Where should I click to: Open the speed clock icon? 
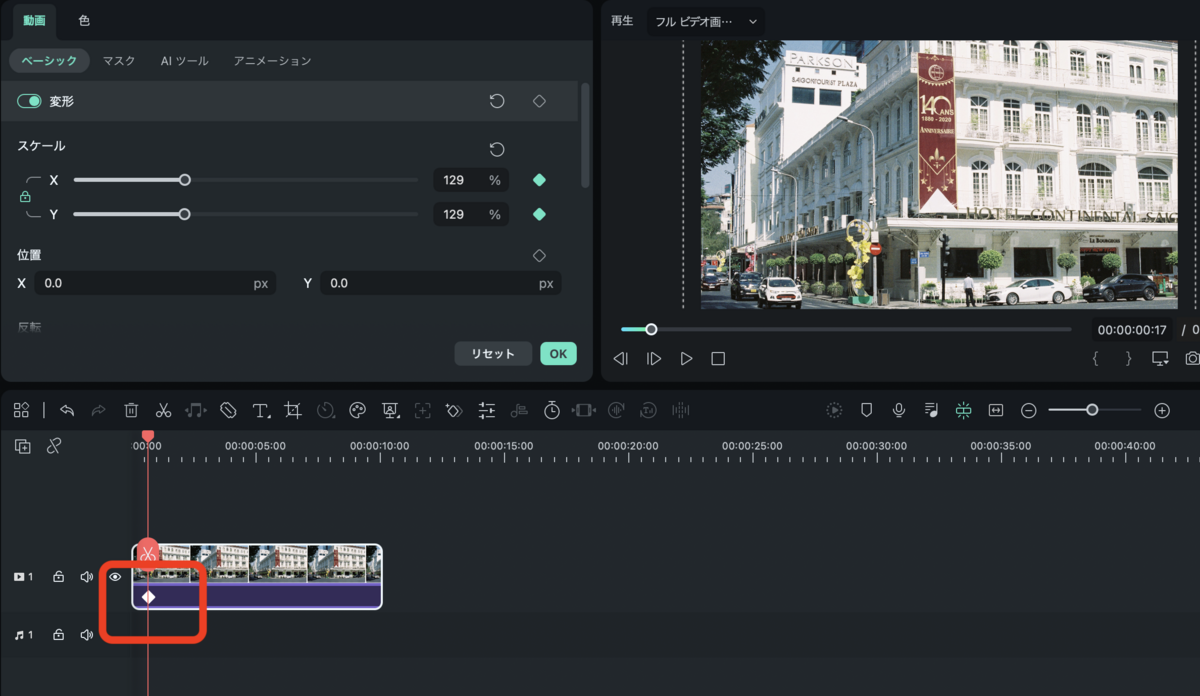point(325,410)
